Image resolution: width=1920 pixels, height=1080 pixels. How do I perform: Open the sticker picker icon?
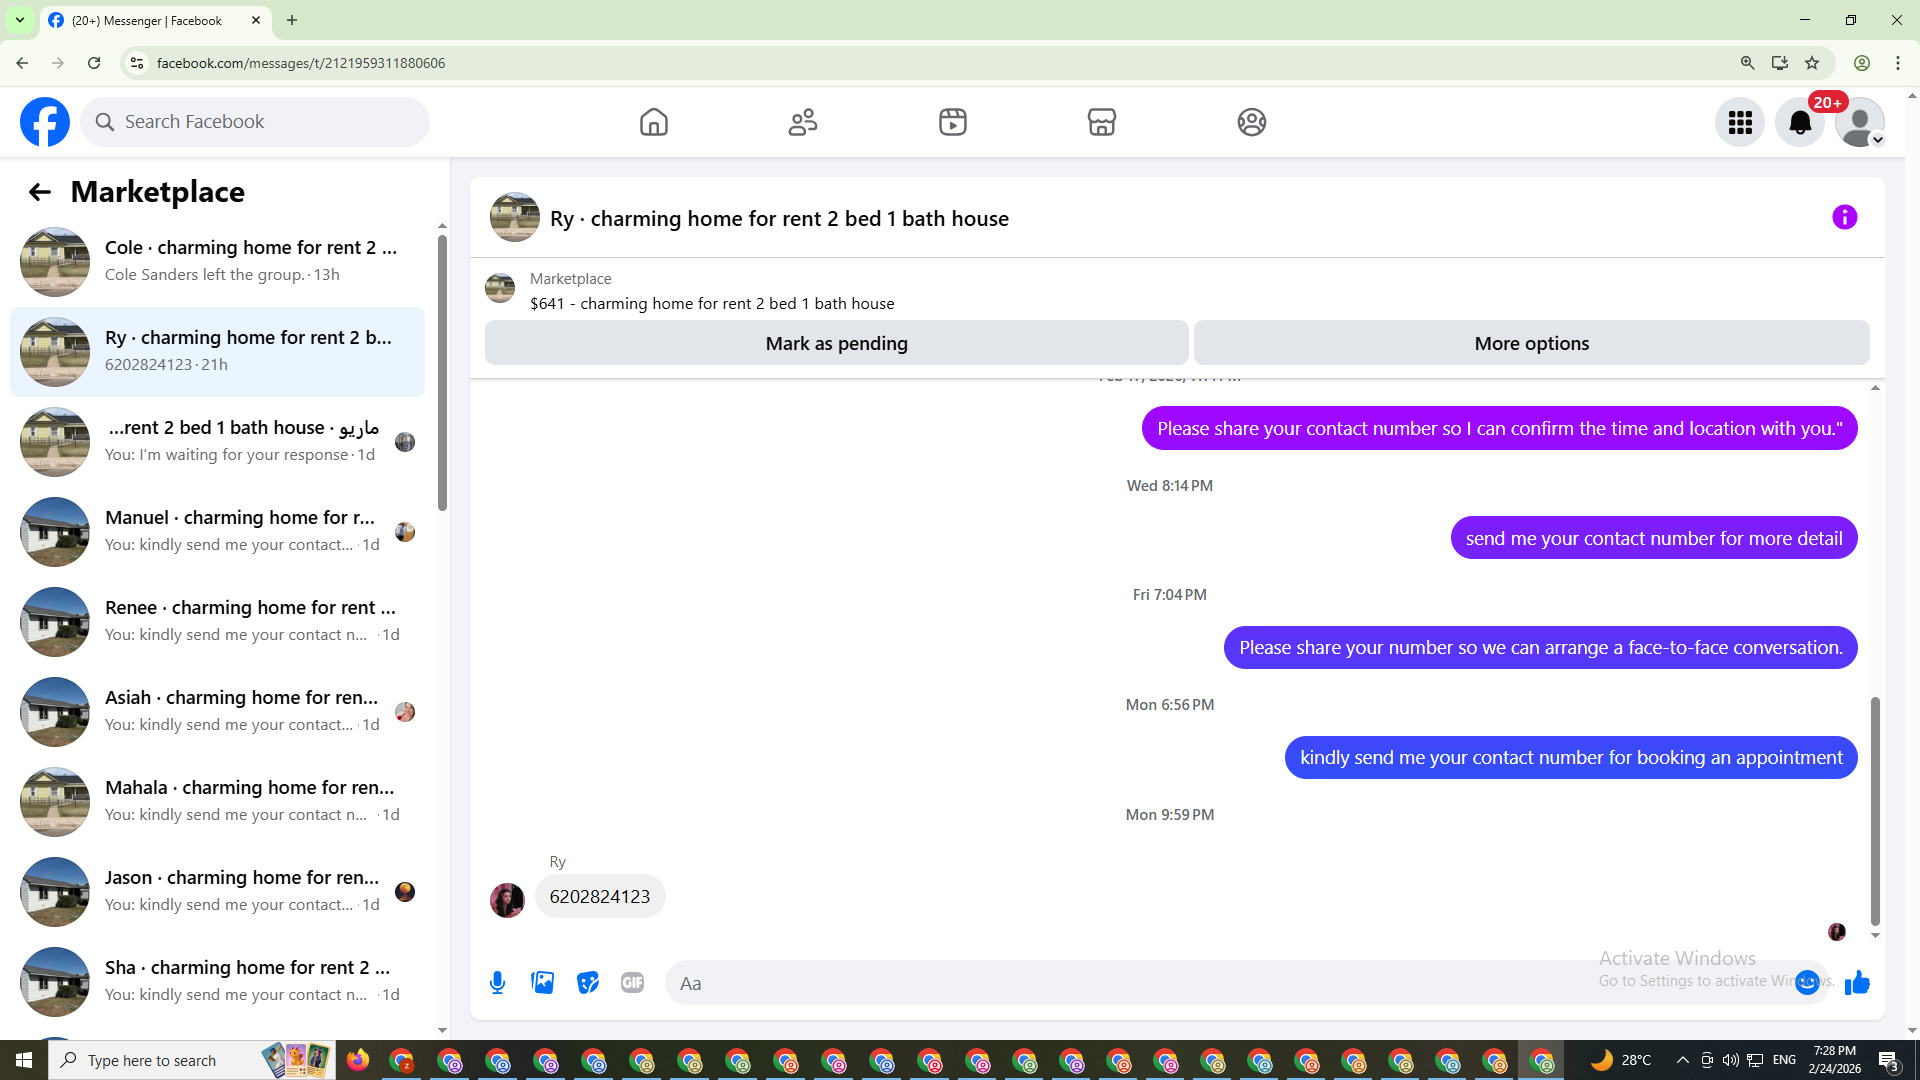click(x=588, y=983)
